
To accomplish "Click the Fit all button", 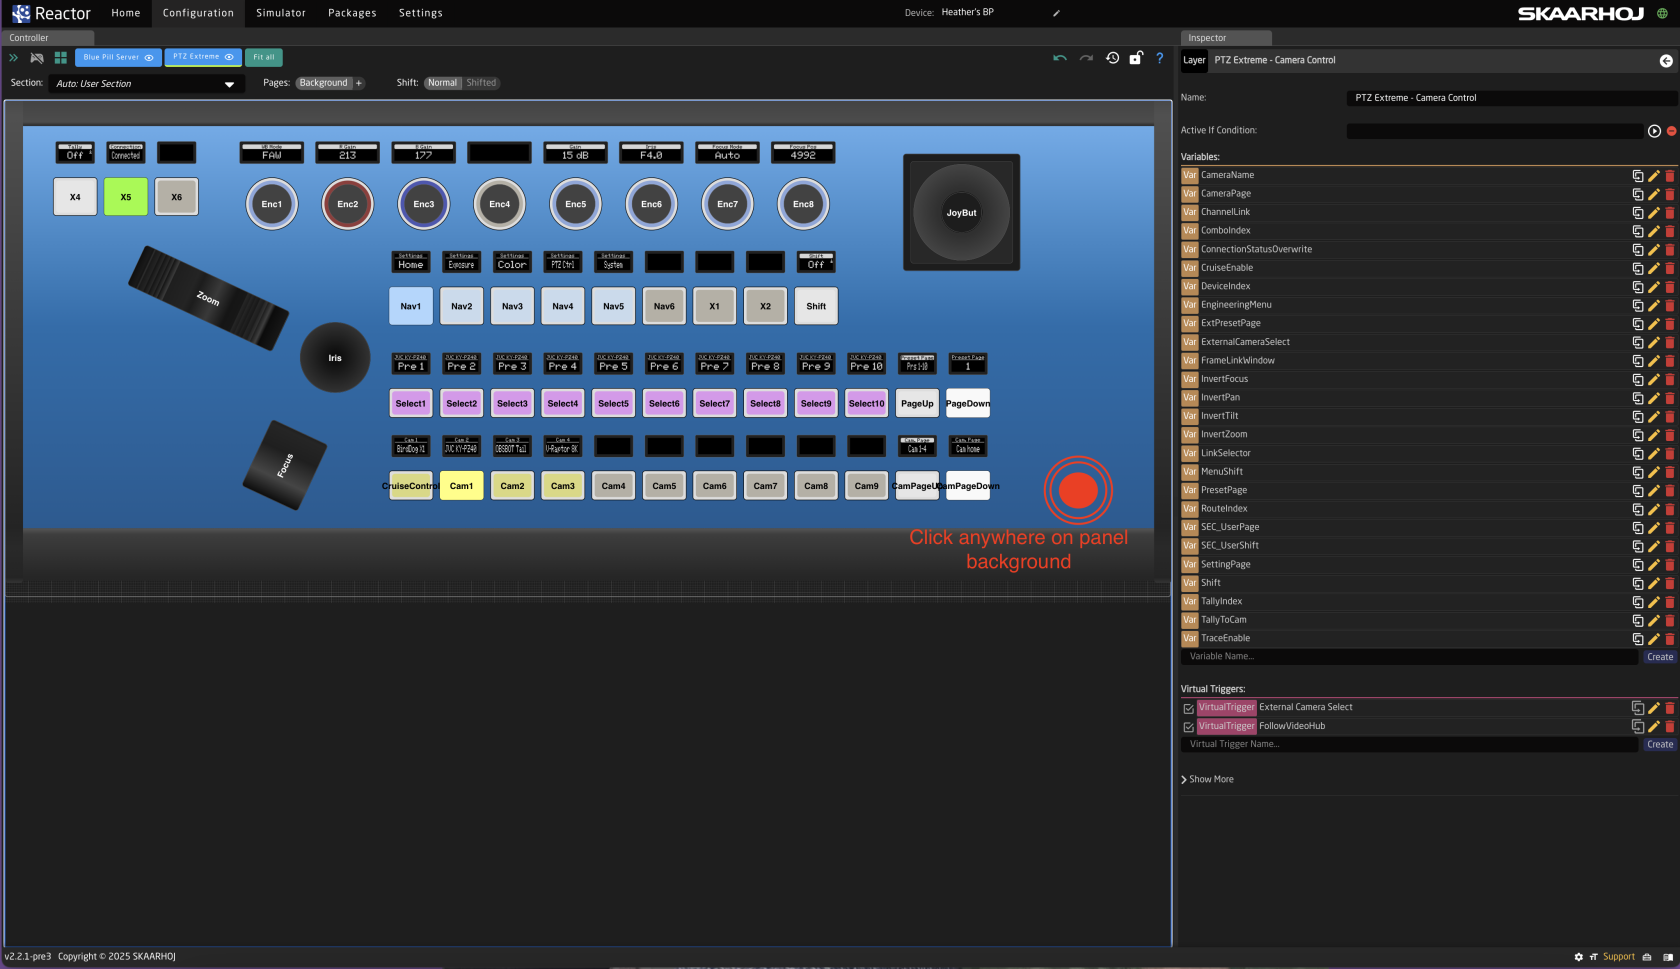I will pos(264,57).
